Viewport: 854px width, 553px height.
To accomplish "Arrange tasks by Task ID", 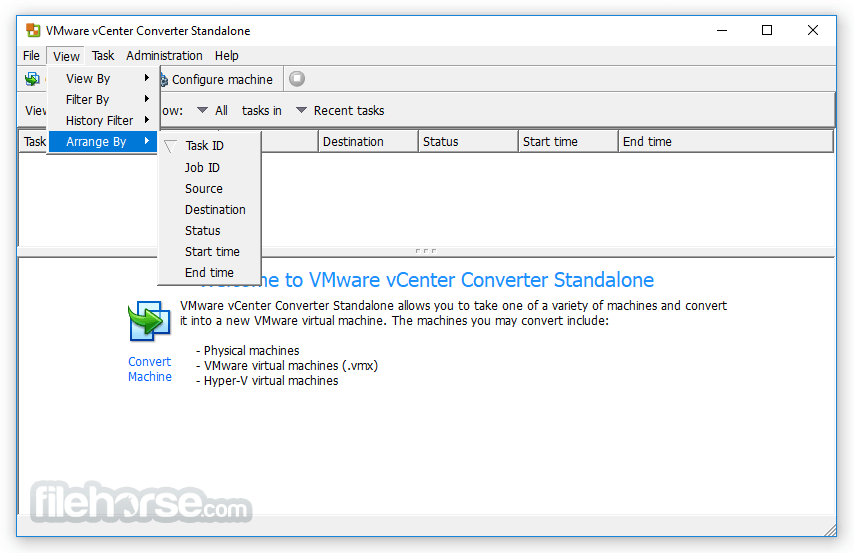I will (210, 145).
